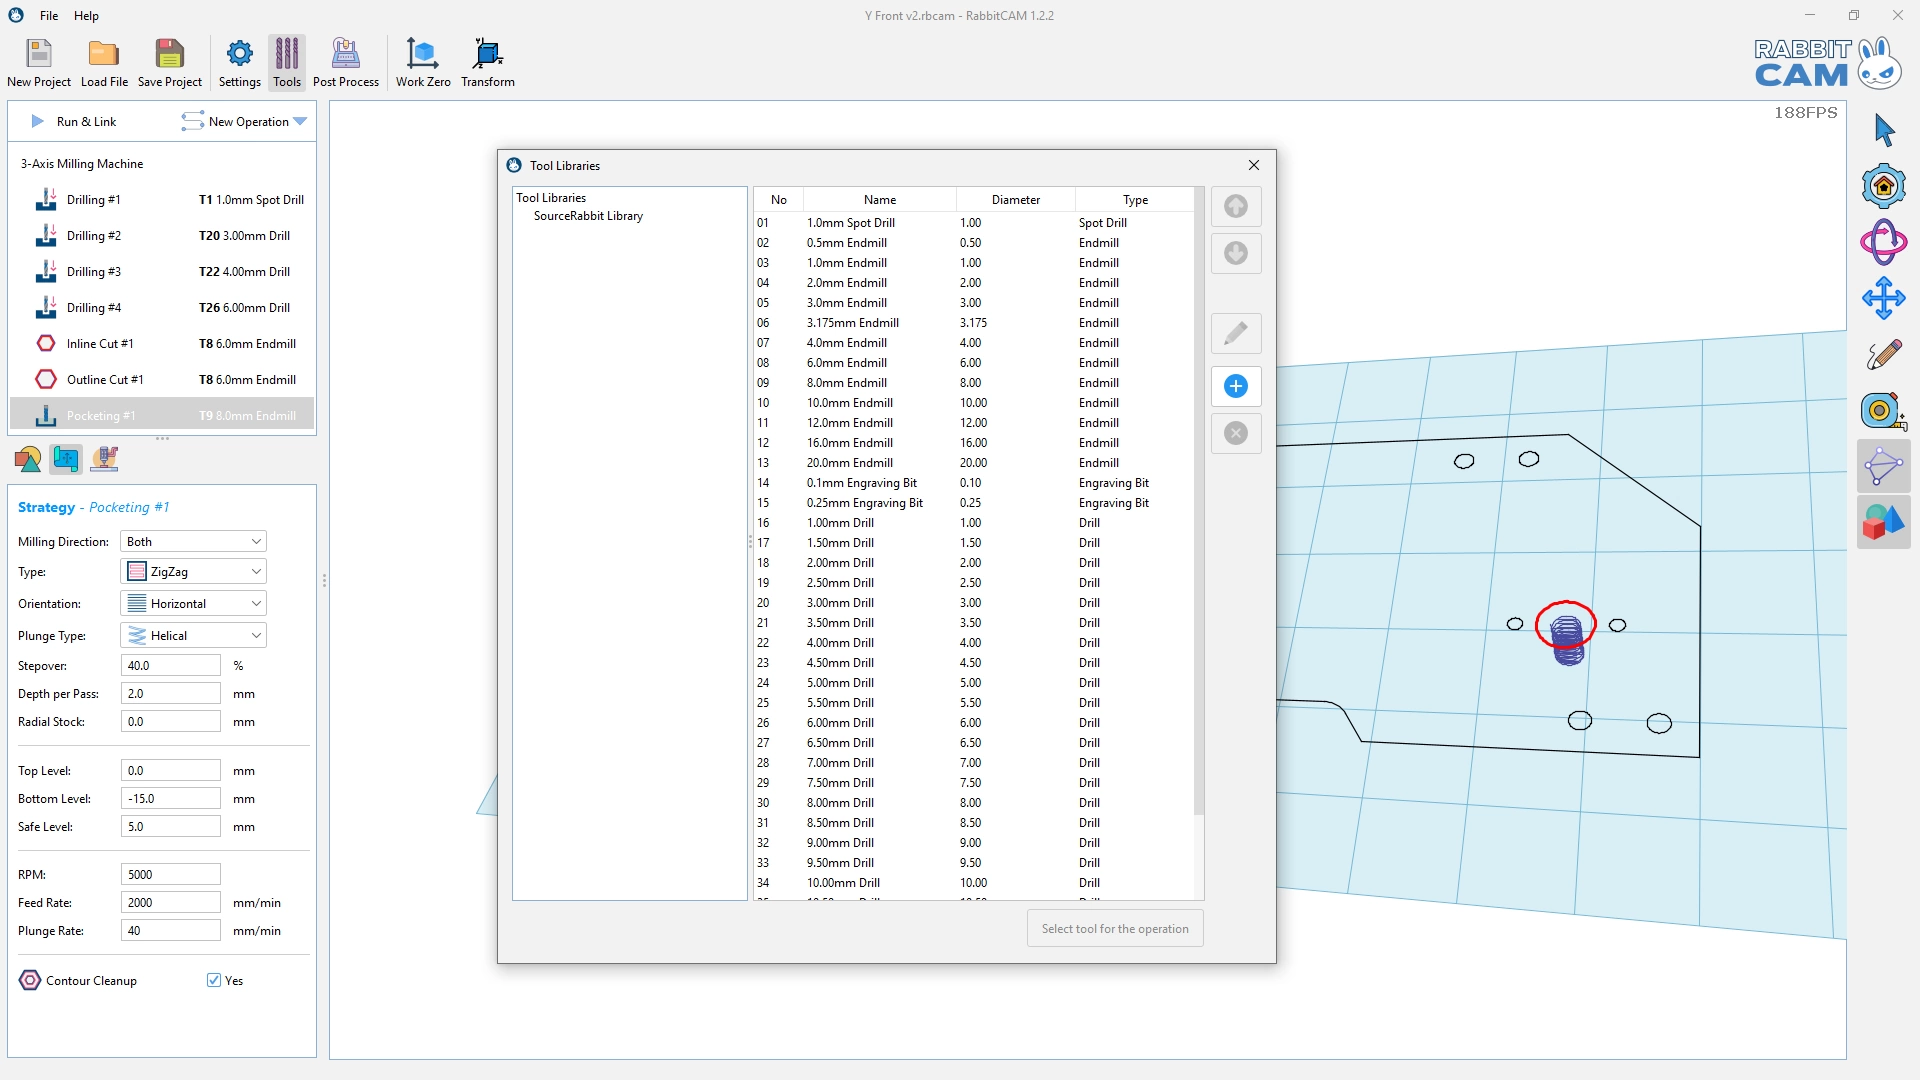Open the File menu
This screenshot has width=1920, height=1080.
[49, 15]
